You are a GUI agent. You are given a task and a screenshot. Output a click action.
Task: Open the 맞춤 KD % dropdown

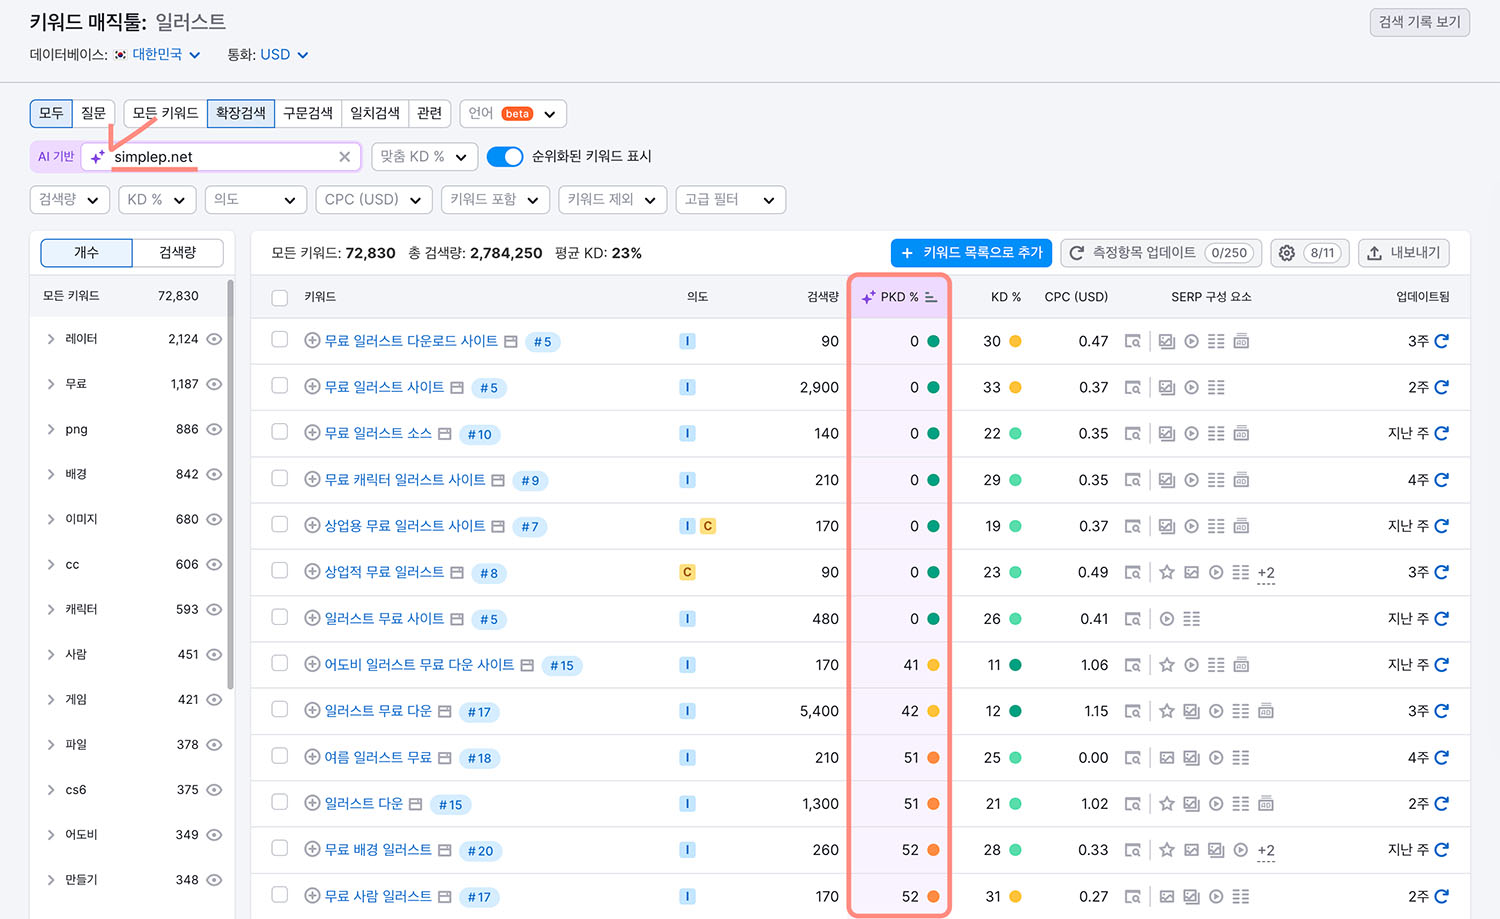(x=424, y=157)
